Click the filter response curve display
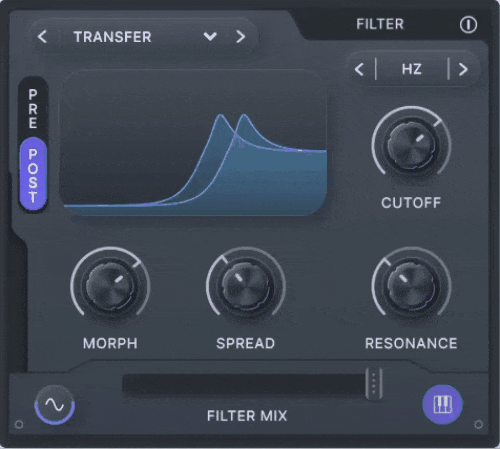500x449 pixels. [193, 144]
